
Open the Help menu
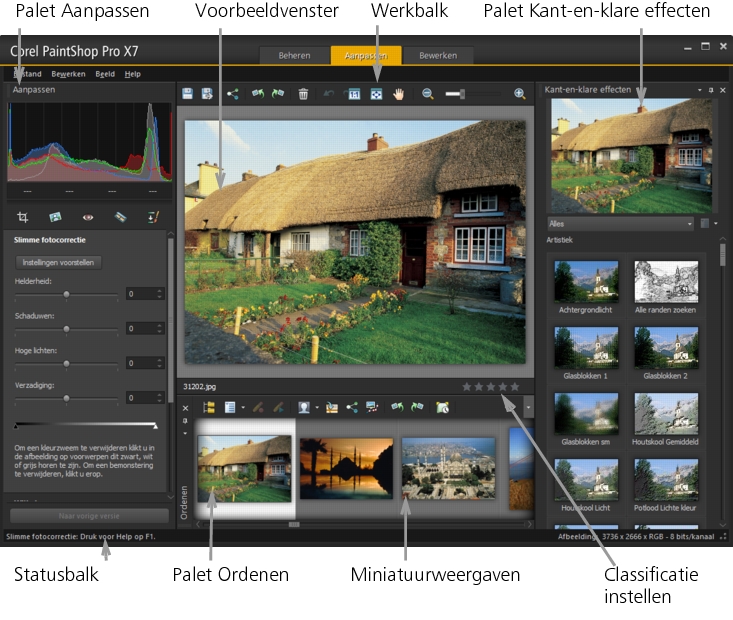[x=132, y=74]
